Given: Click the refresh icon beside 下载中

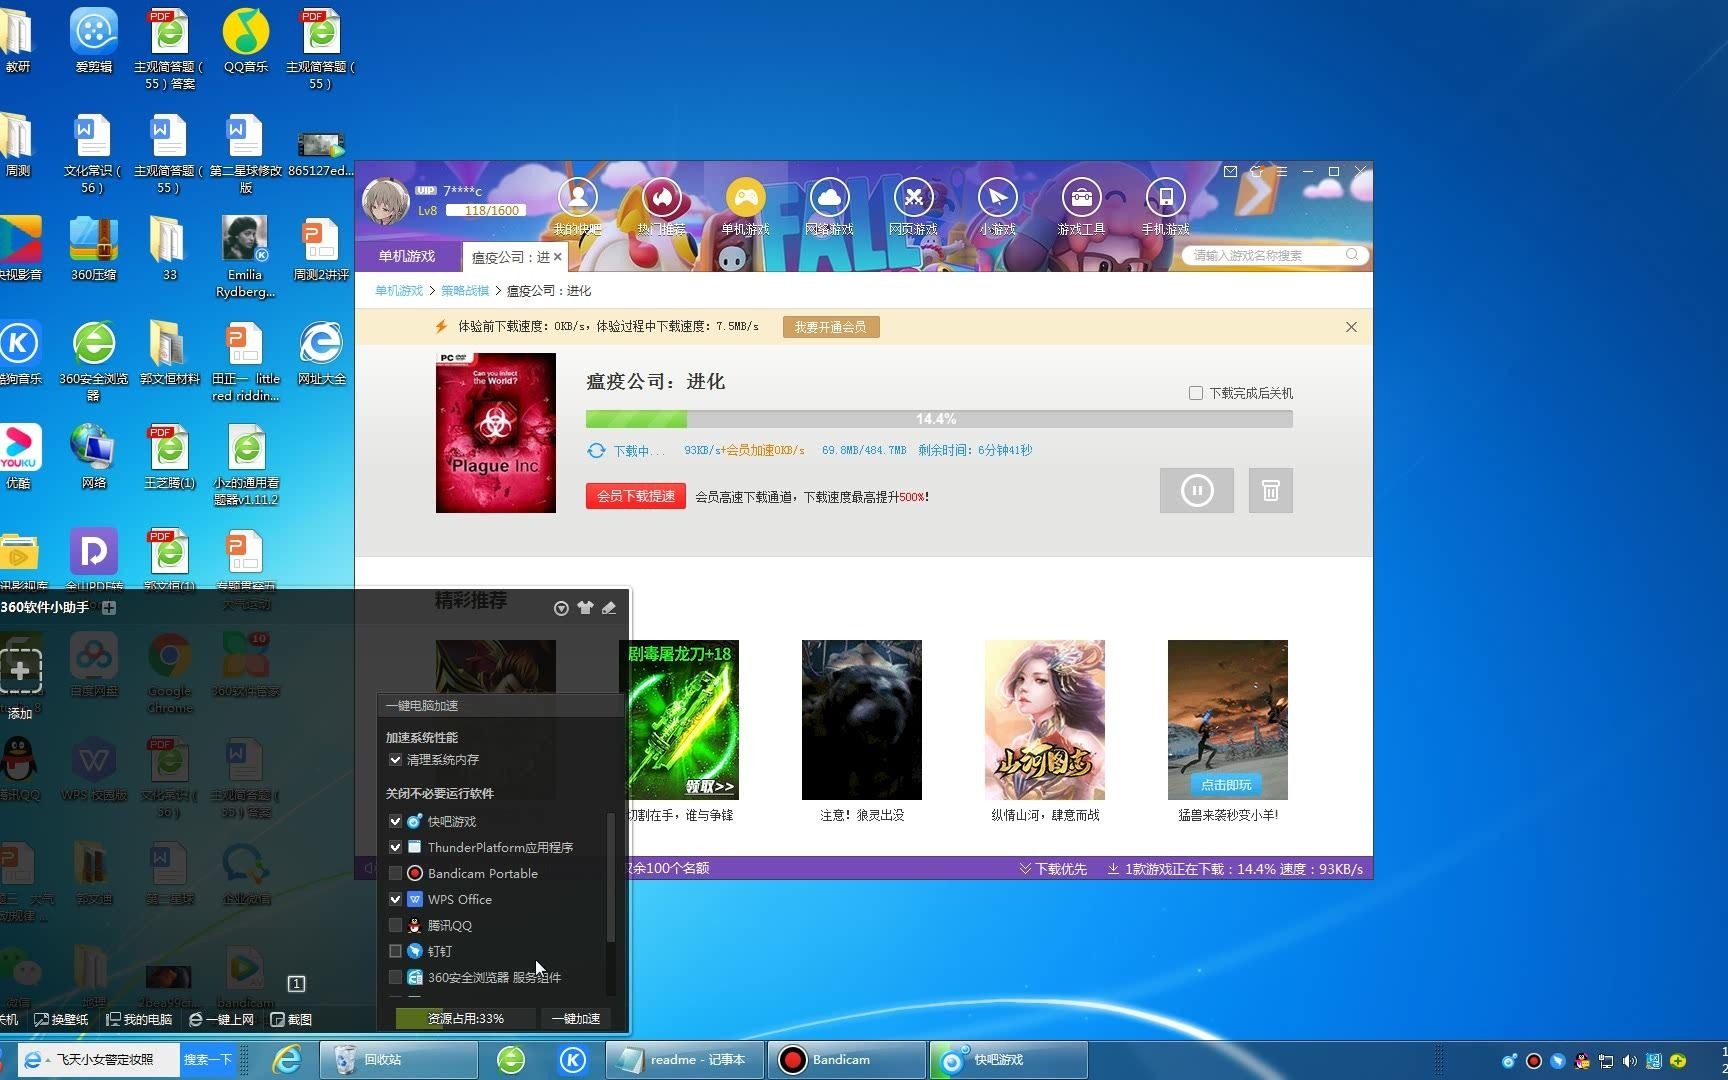Looking at the screenshot, I should (x=596, y=451).
